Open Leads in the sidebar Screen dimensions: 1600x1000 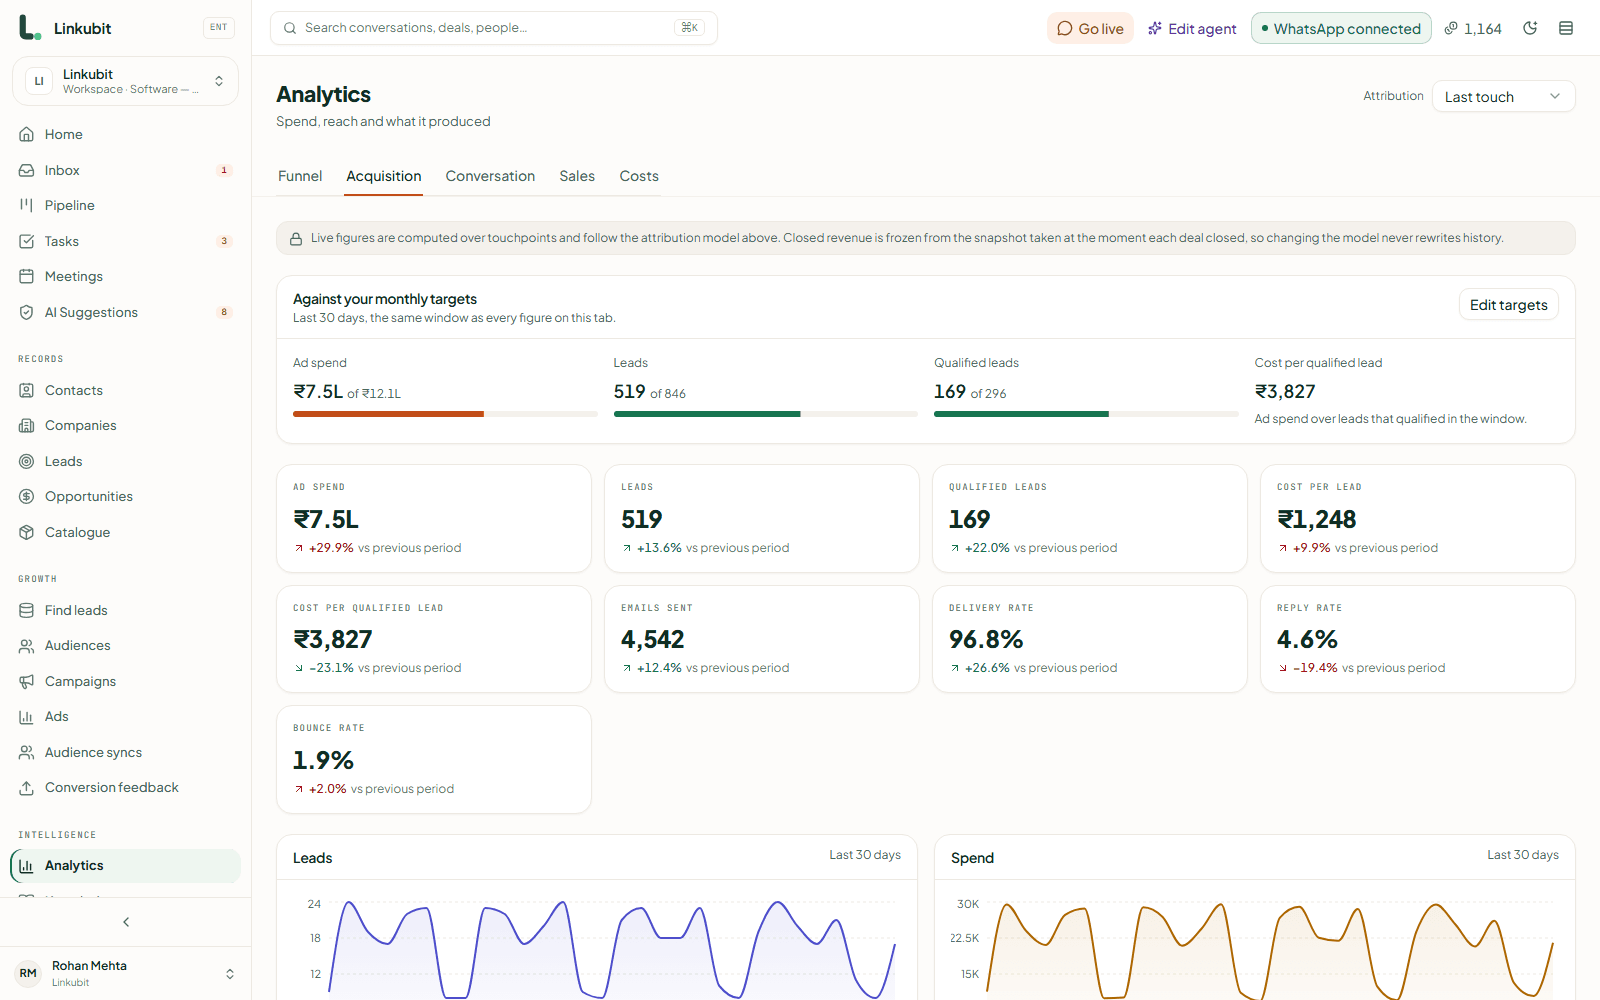125,461
